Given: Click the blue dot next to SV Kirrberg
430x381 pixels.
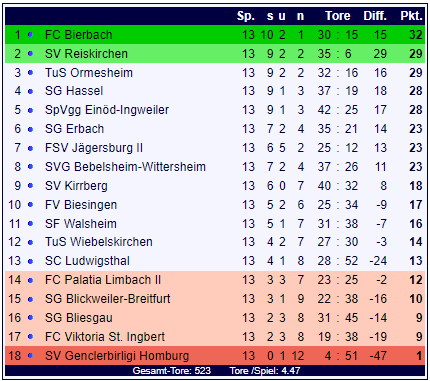Looking at the screenshot, I should pos(30,185).
